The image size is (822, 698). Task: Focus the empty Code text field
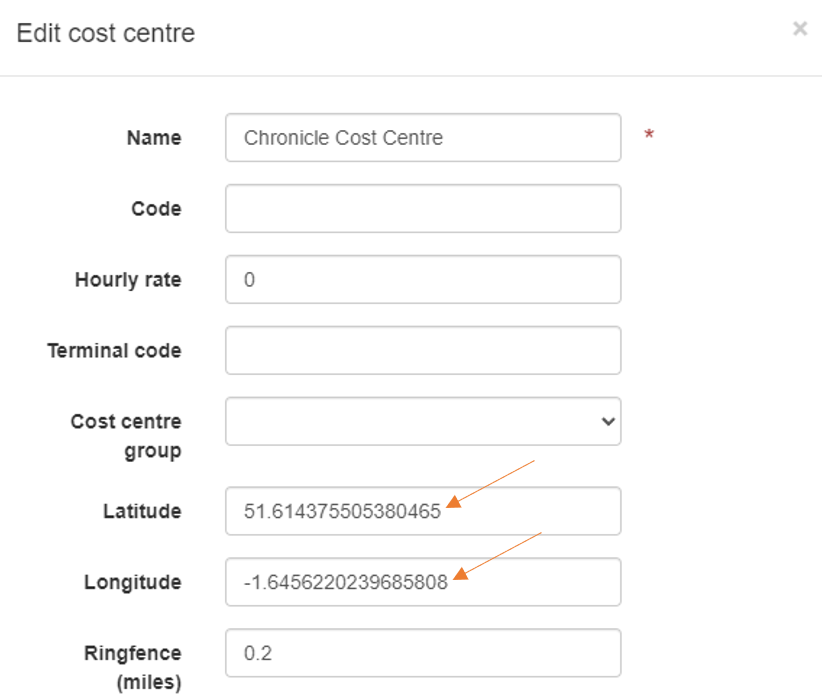pyautogui.click(x=423, y=208)
